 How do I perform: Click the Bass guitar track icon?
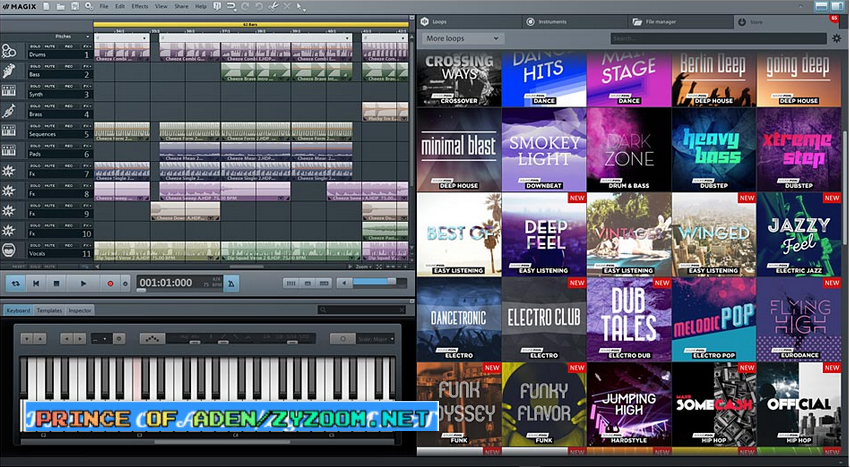[x=9, y=71]
